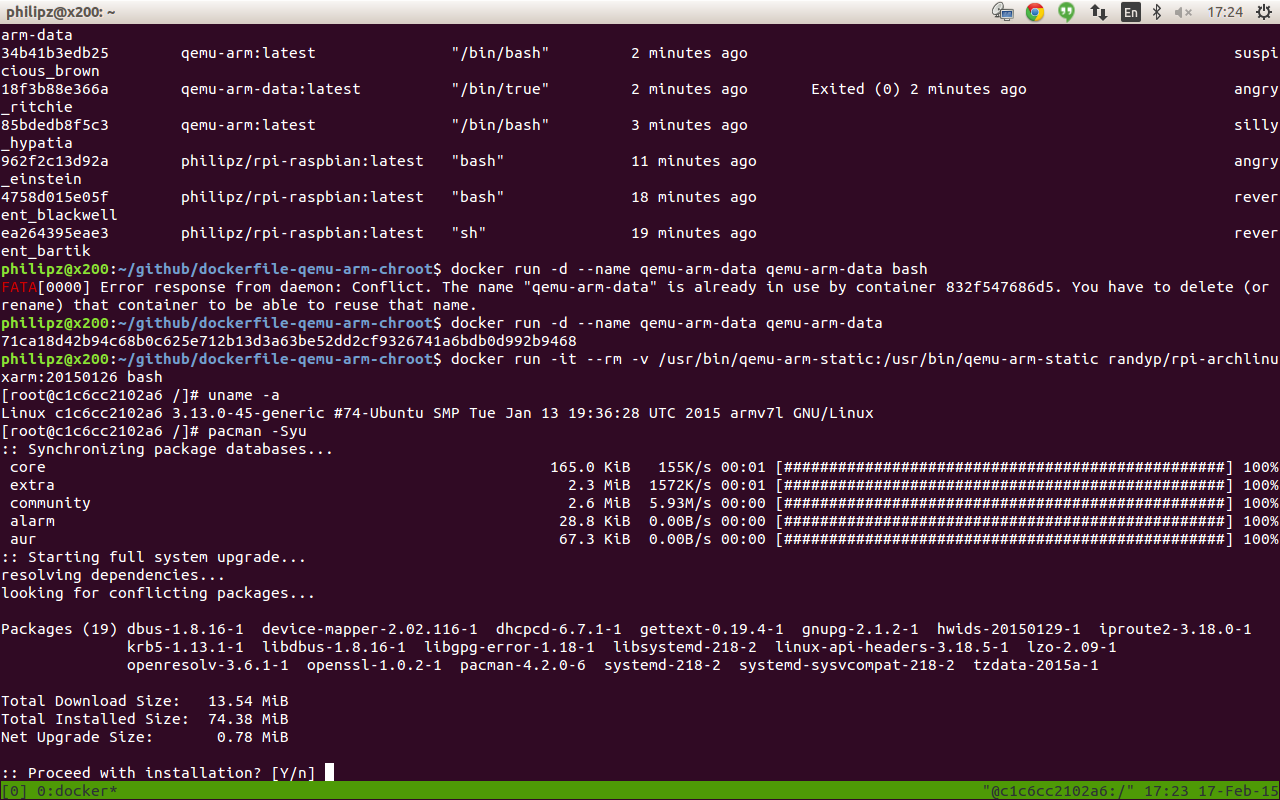The width and height of the screenshot is (1280, 800).
Task: Open the remote desktop indicator icon
Action: [1002, 12]
